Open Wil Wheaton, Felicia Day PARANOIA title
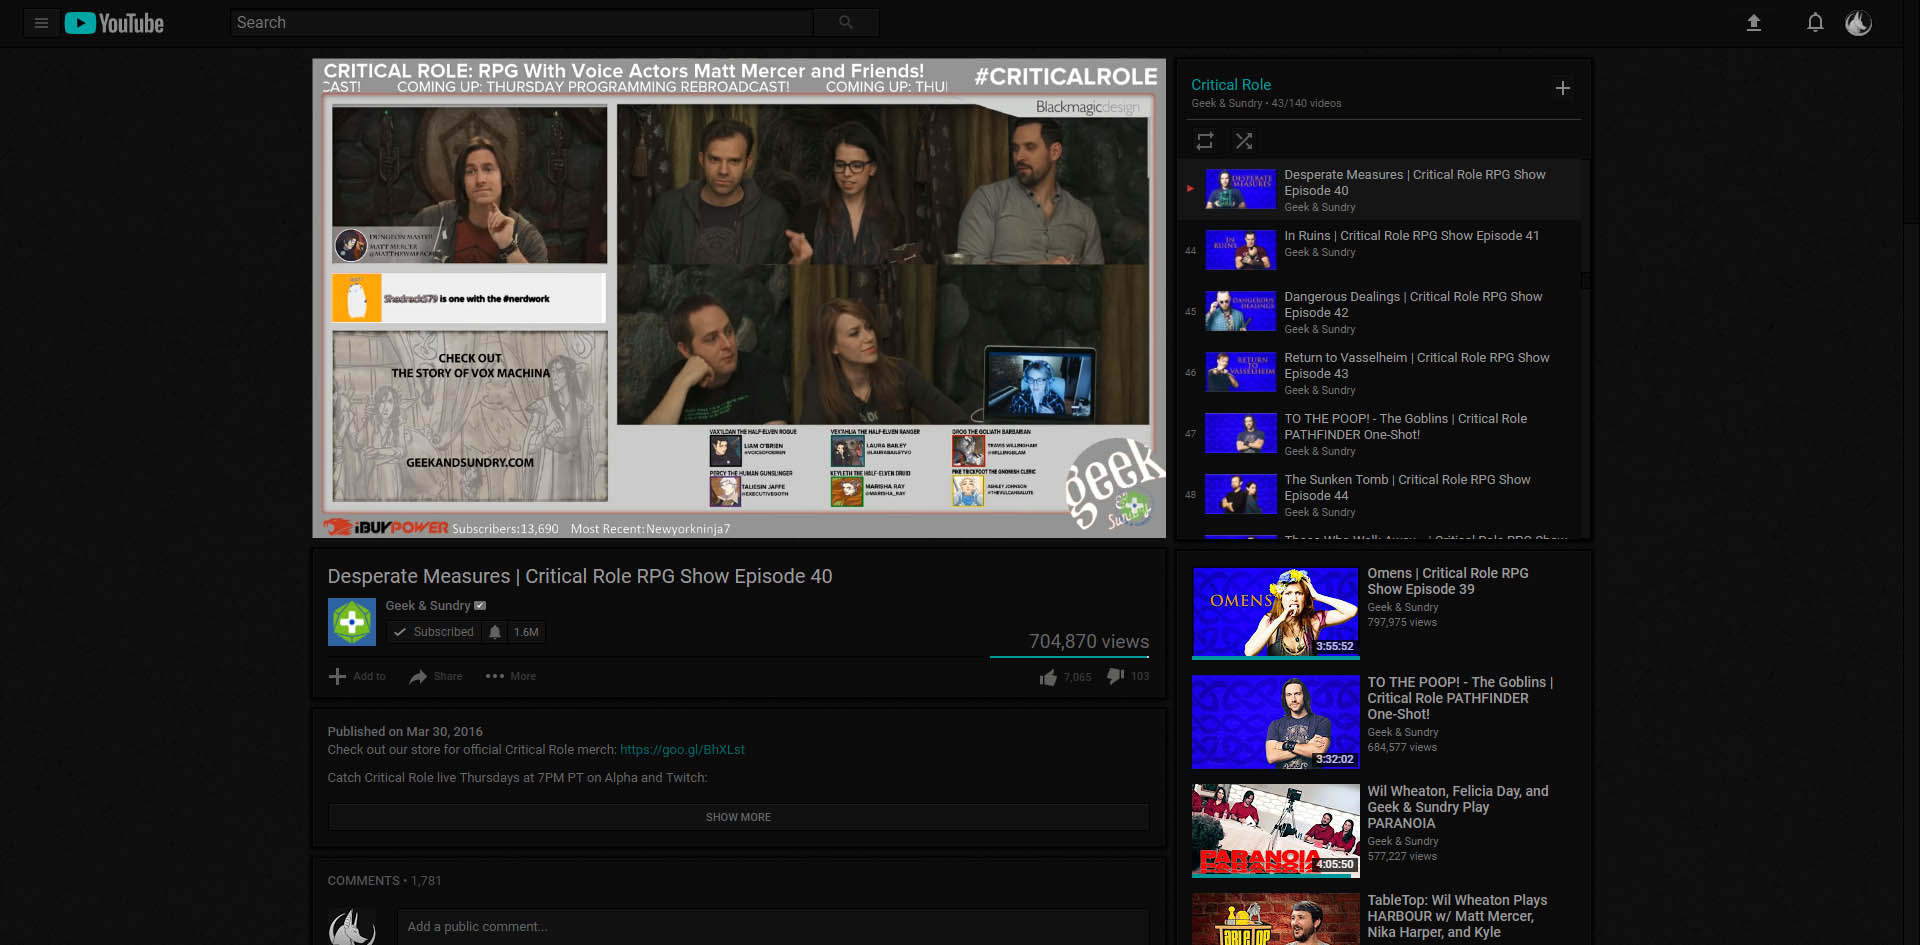The width and height of the screenshot is (1920, 945). (1458, 807)
